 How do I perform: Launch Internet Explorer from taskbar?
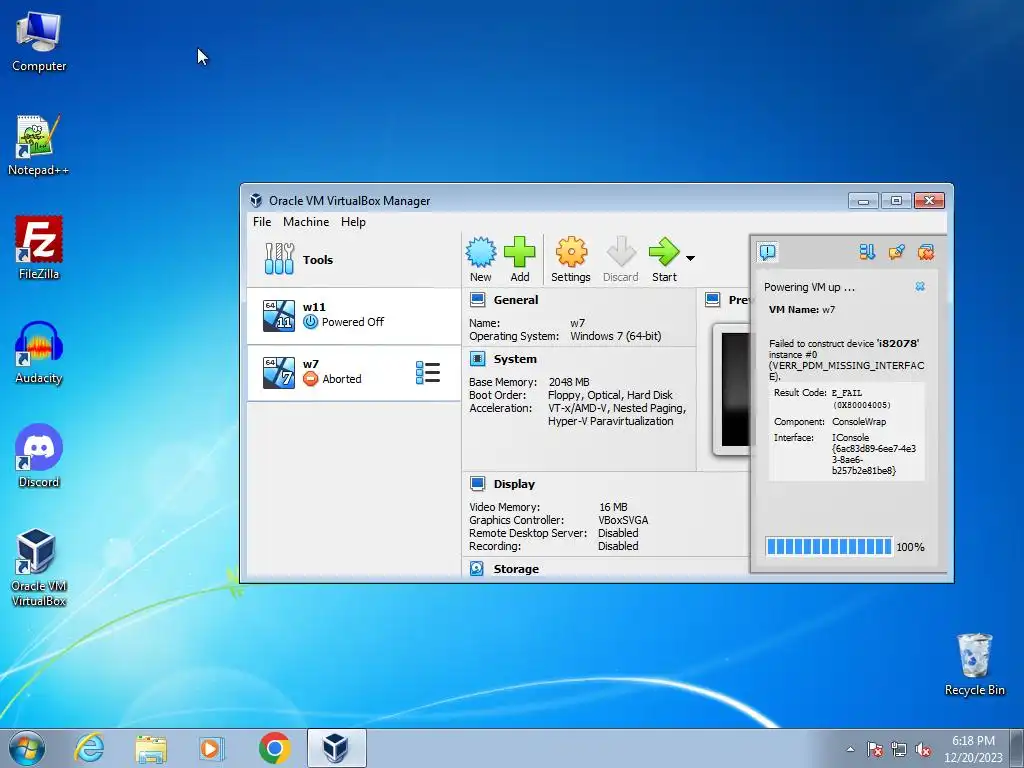89,748
